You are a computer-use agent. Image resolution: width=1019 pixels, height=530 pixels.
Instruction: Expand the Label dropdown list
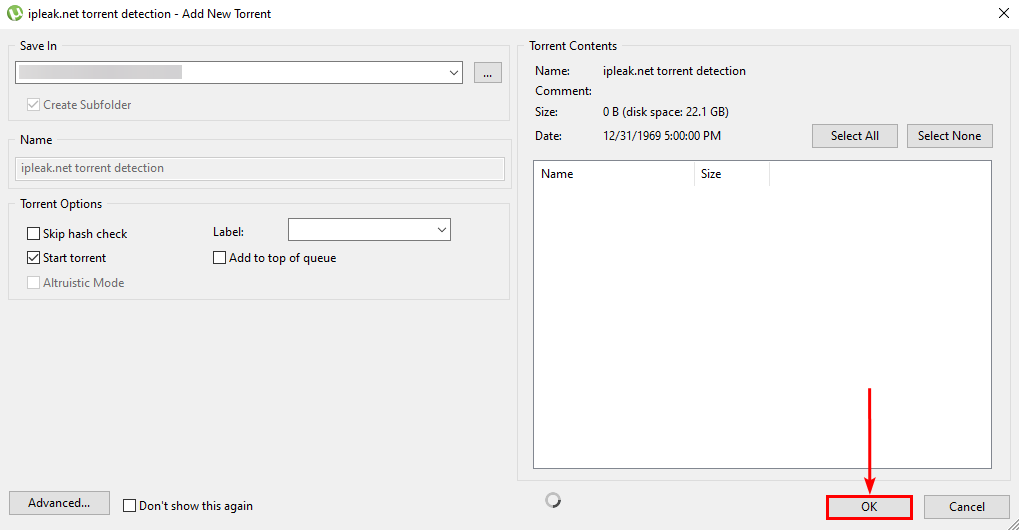coord(441,230)
